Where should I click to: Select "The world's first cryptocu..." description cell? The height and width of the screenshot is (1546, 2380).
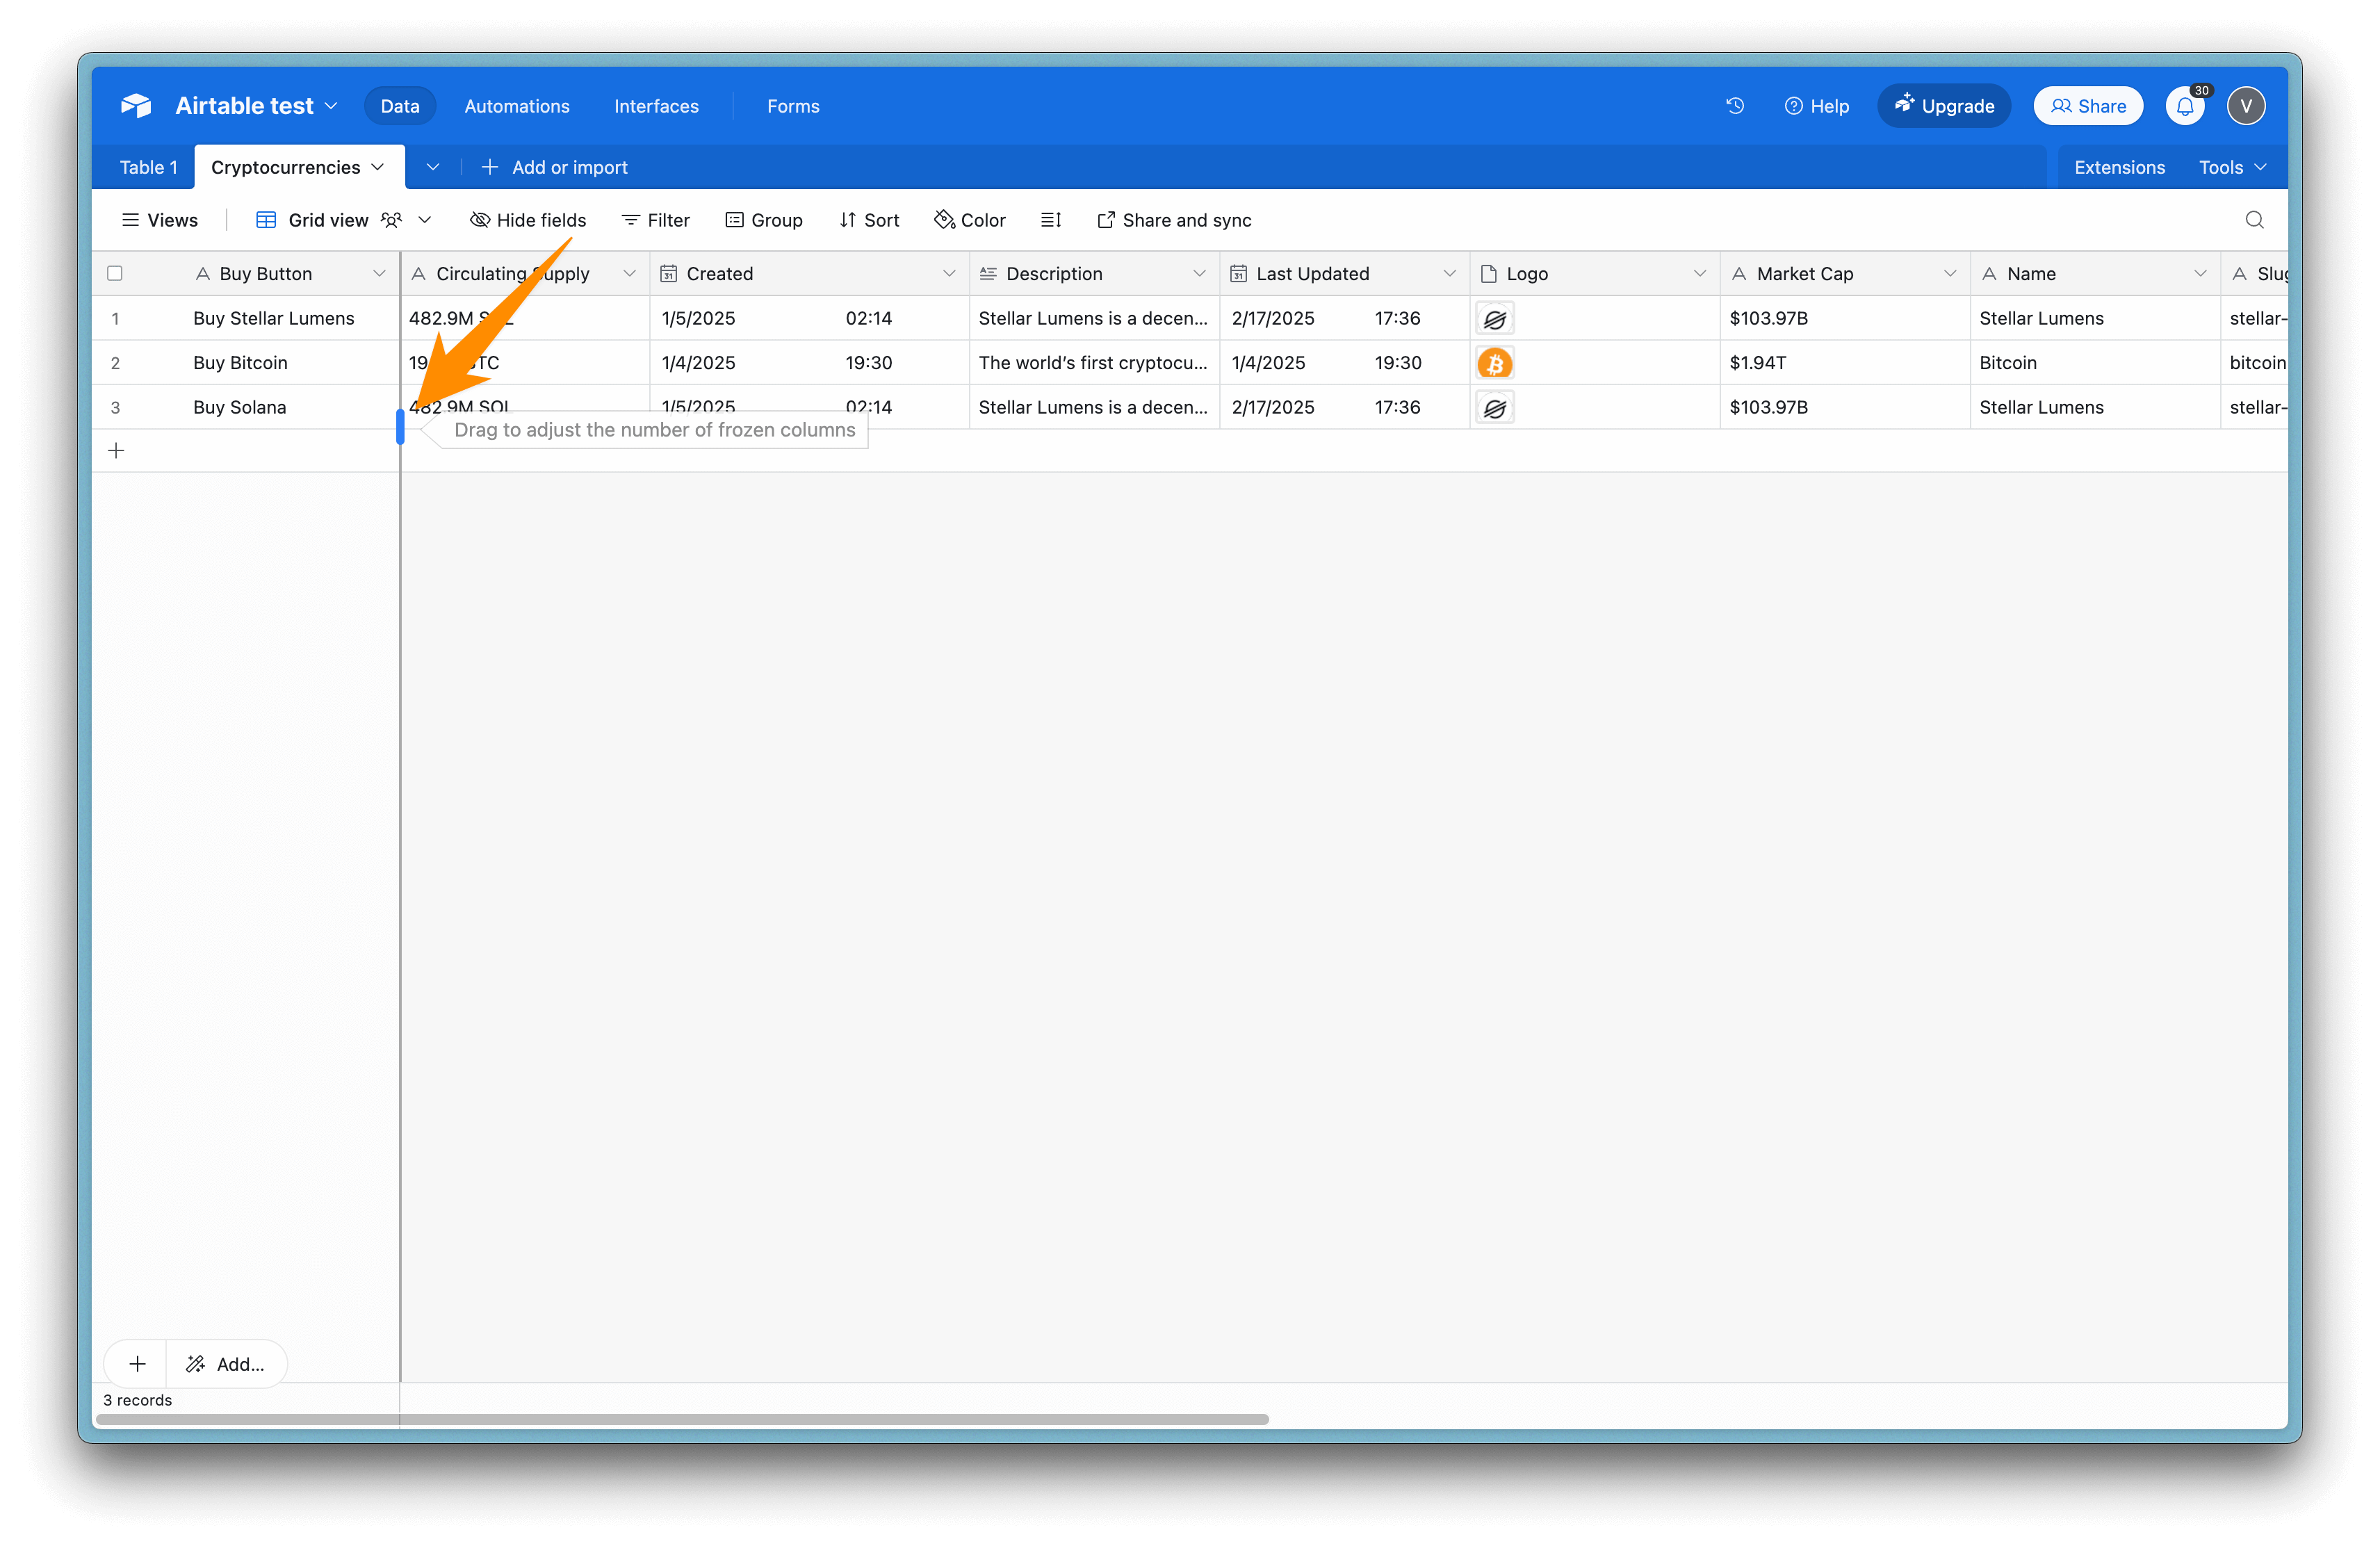click(x=1094, y=363)
